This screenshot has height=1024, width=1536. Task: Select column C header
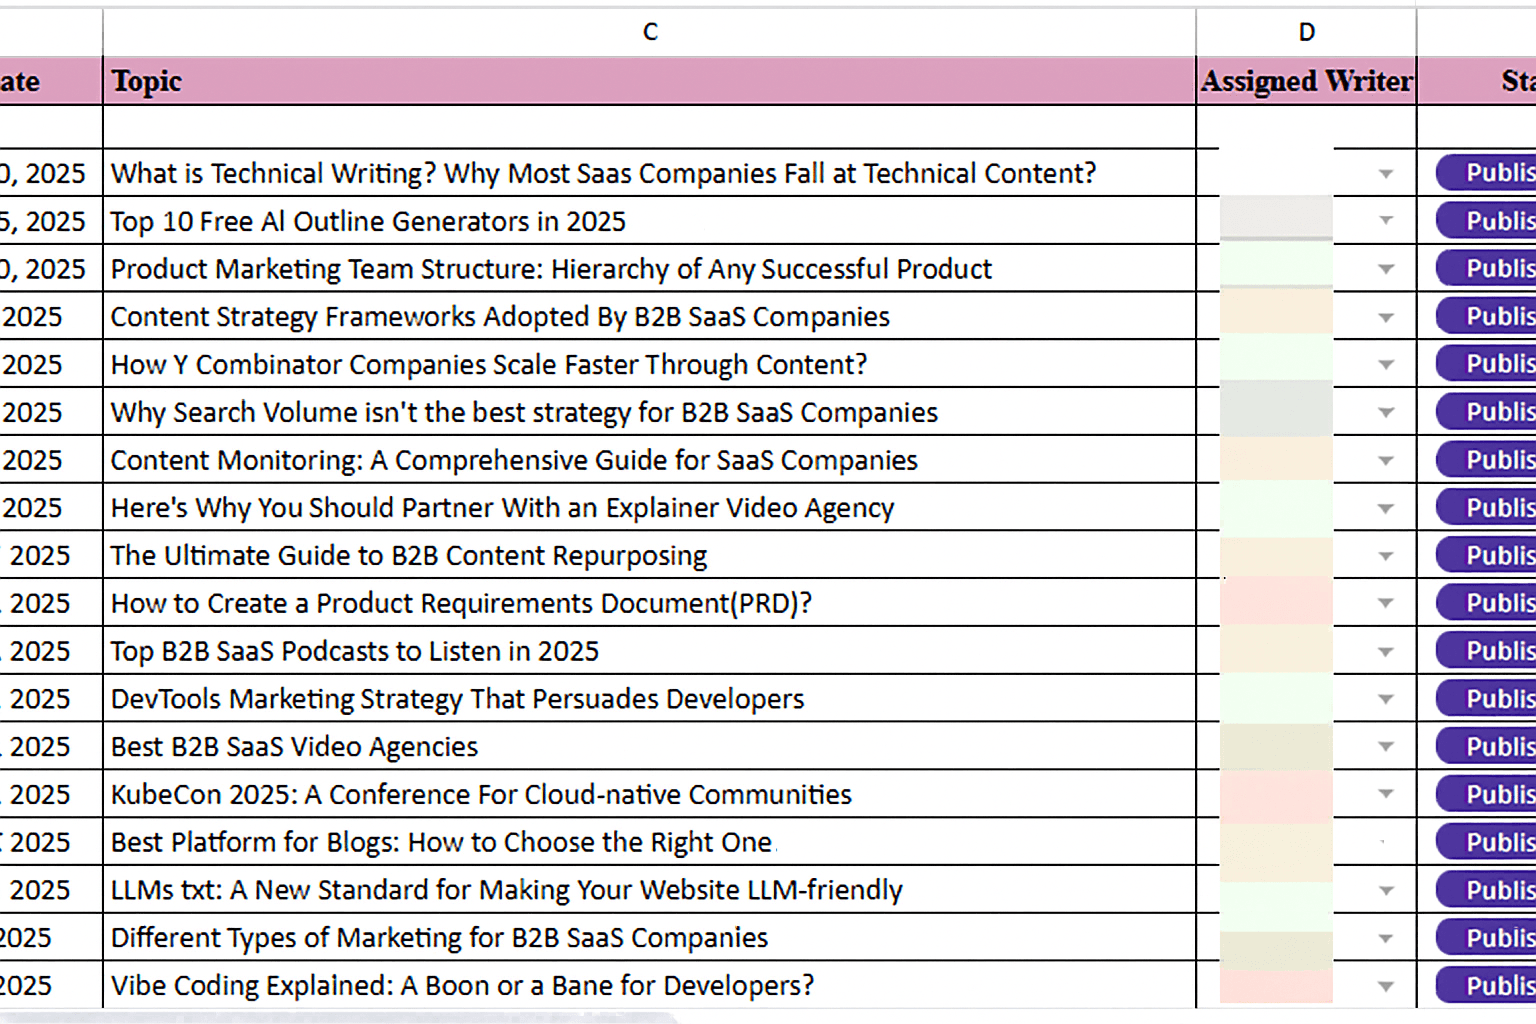point(650,32)
